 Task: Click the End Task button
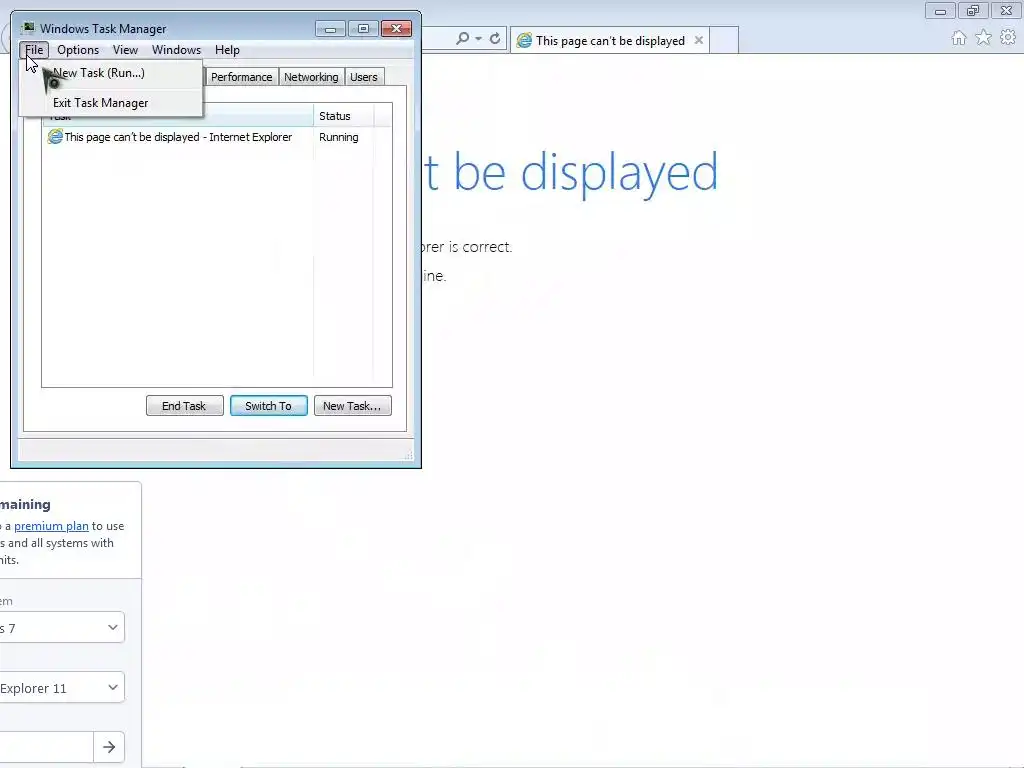click(184, 406)
